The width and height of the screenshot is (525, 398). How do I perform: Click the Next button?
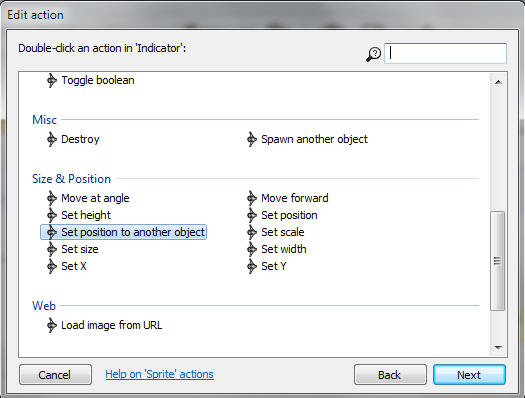coord(469,375)
